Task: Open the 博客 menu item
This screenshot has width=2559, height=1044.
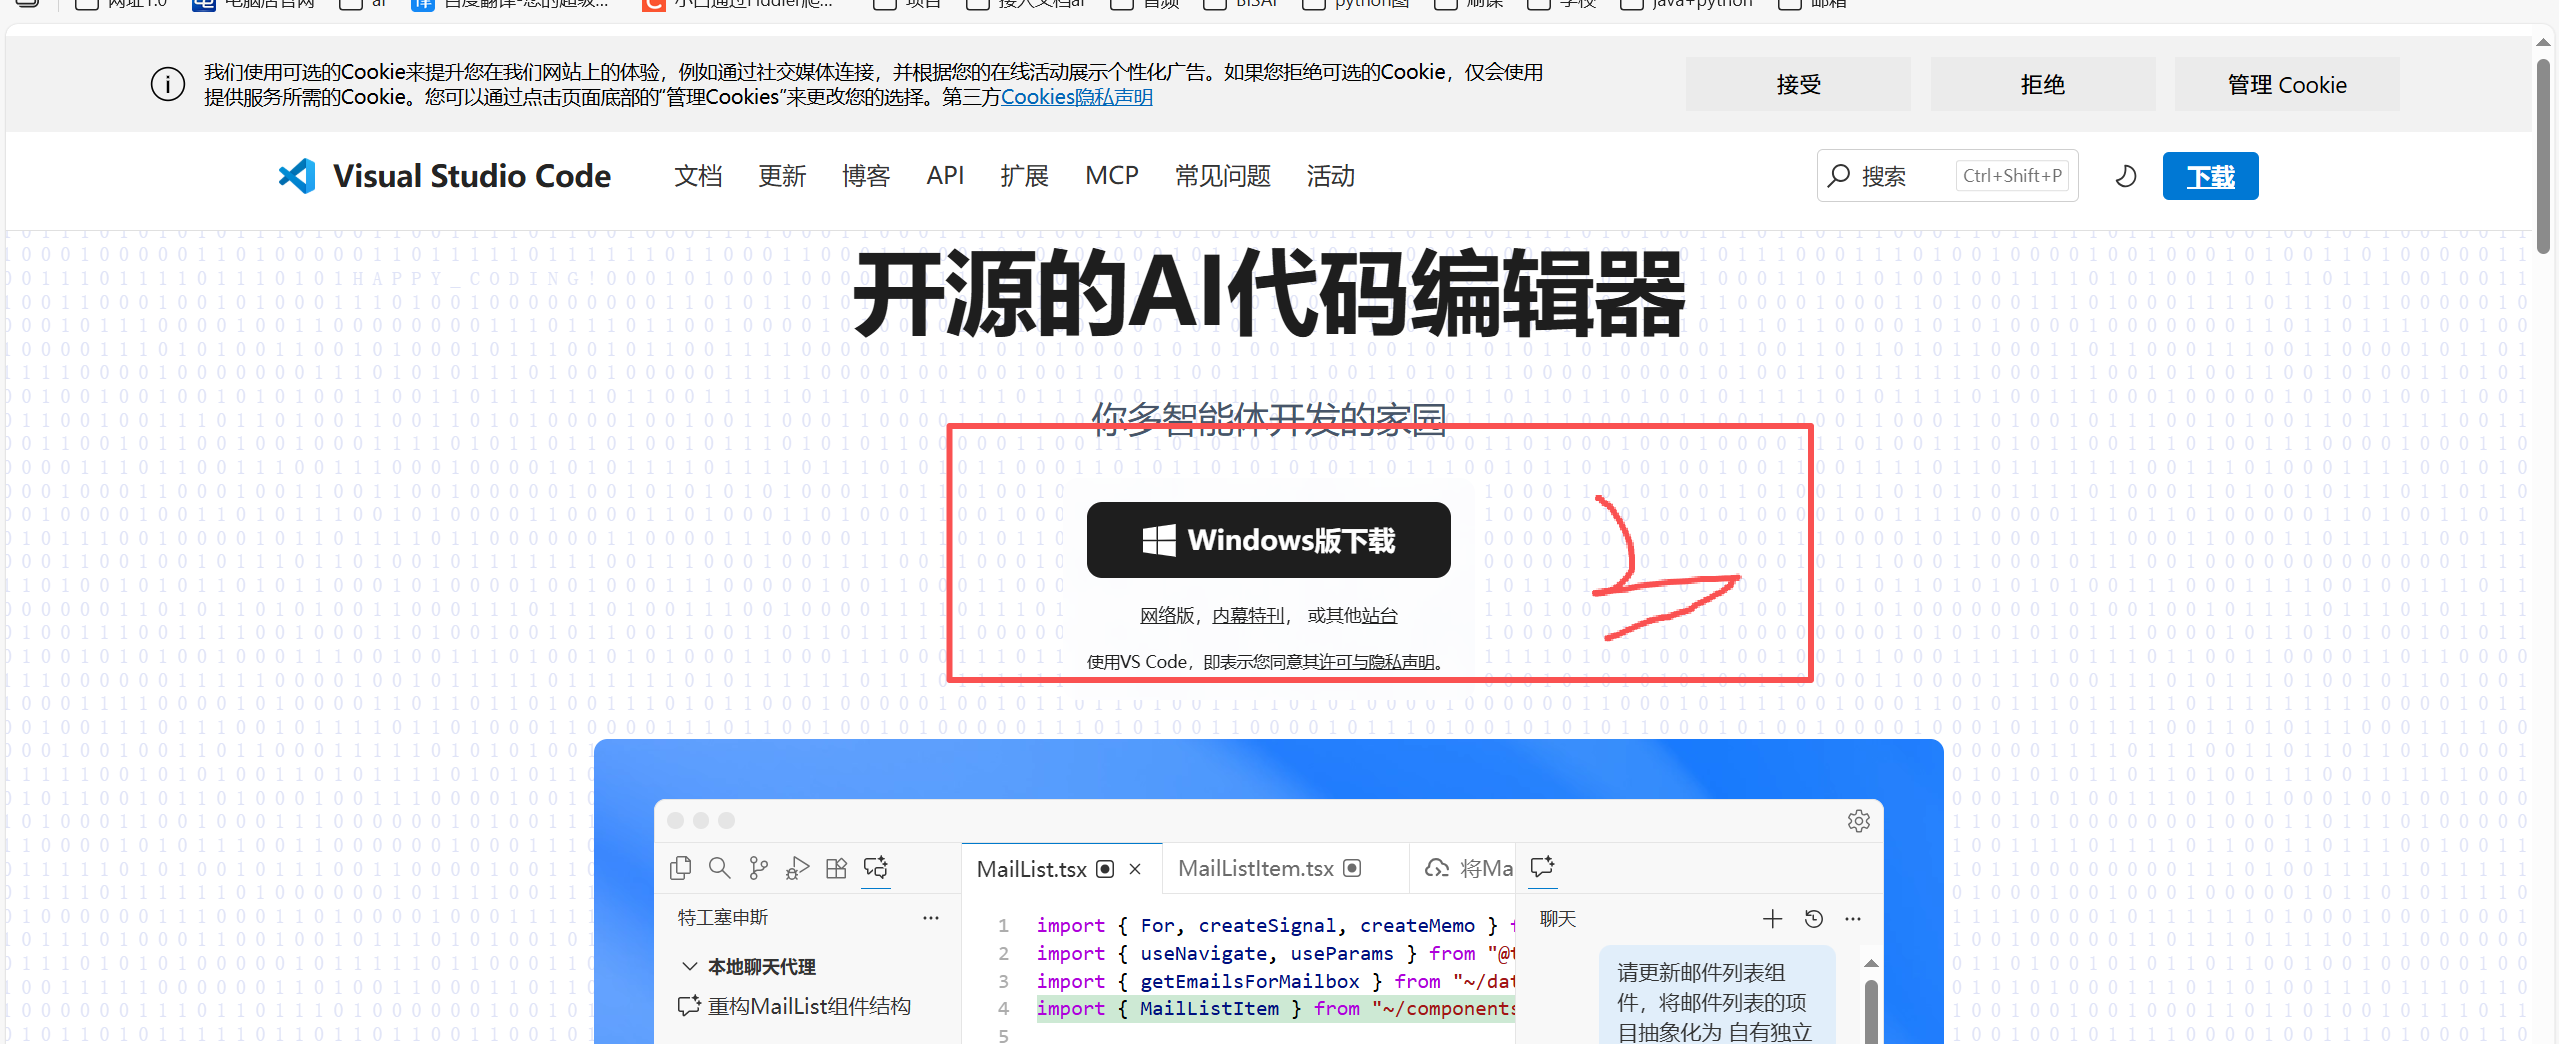Action: tap(866, 176)
